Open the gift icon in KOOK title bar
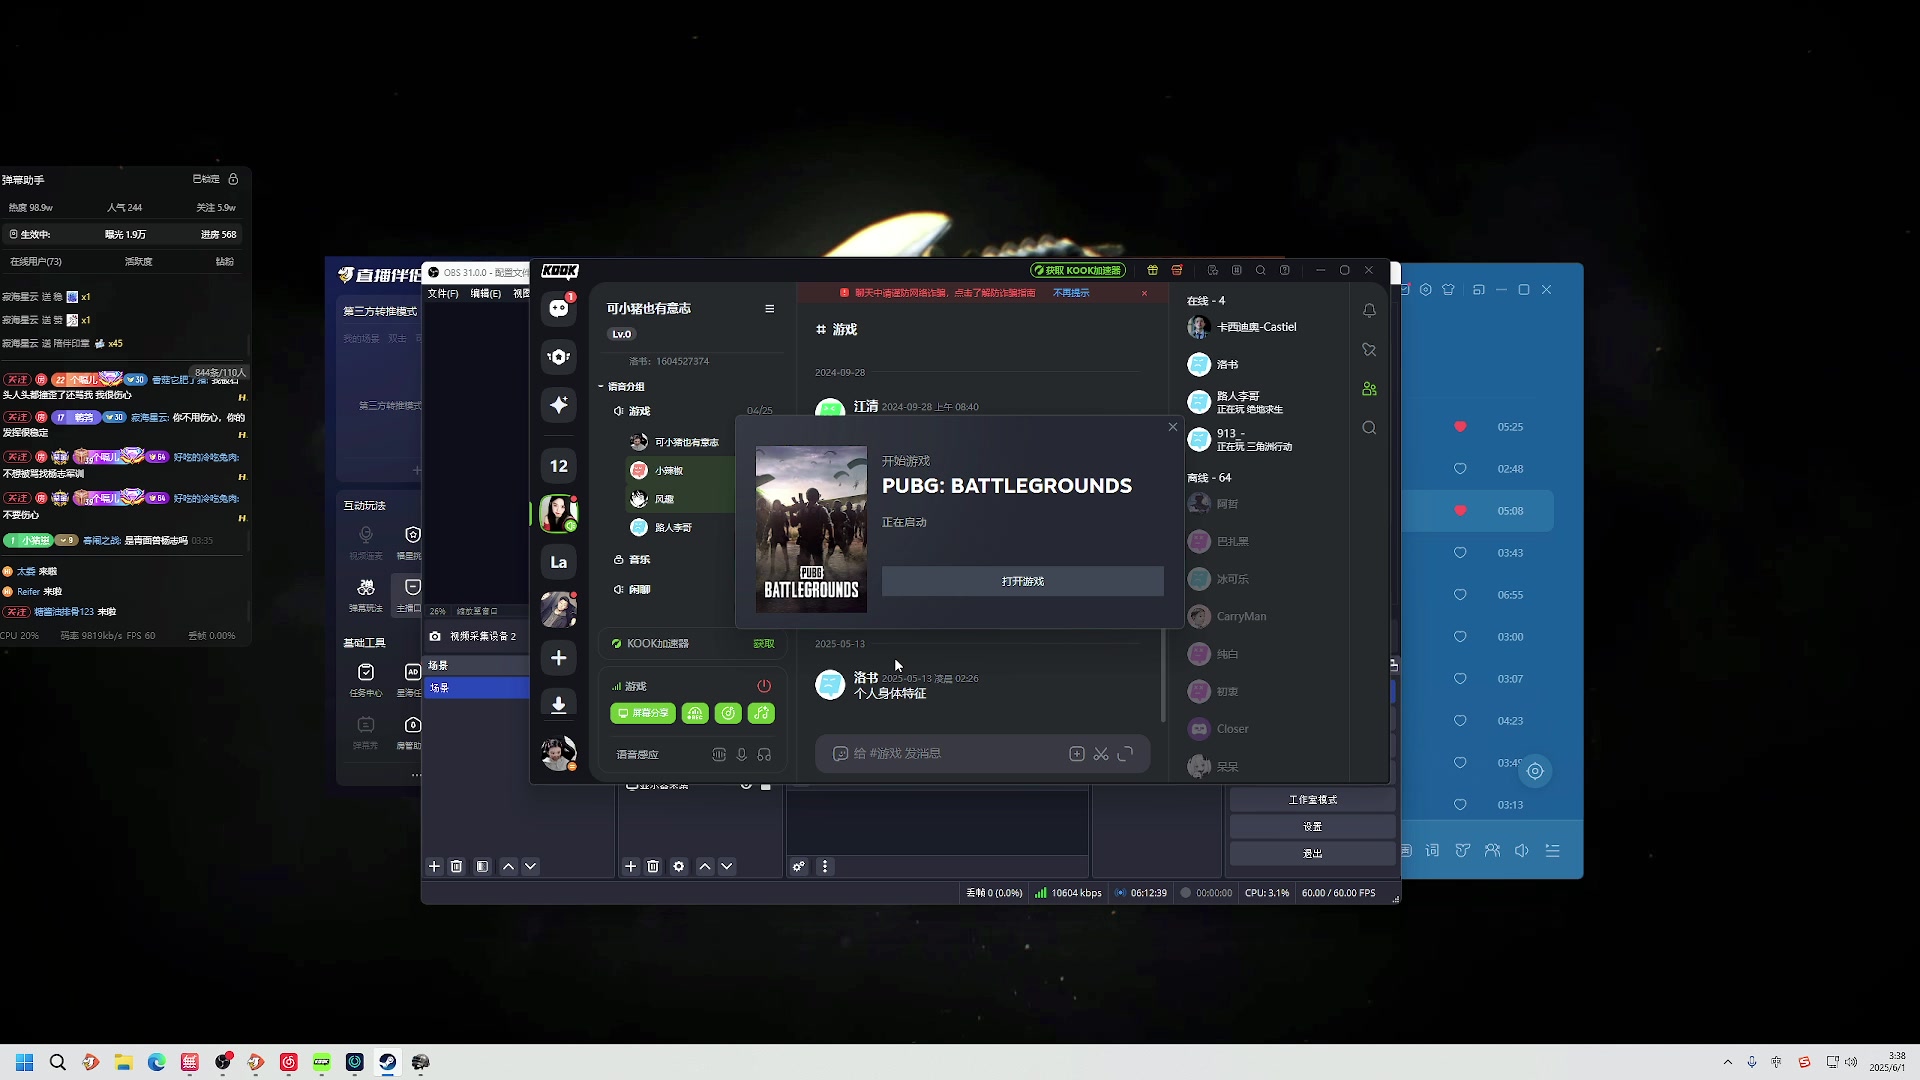This screenshot has height=1080, width=1920. coord(1153,270)
